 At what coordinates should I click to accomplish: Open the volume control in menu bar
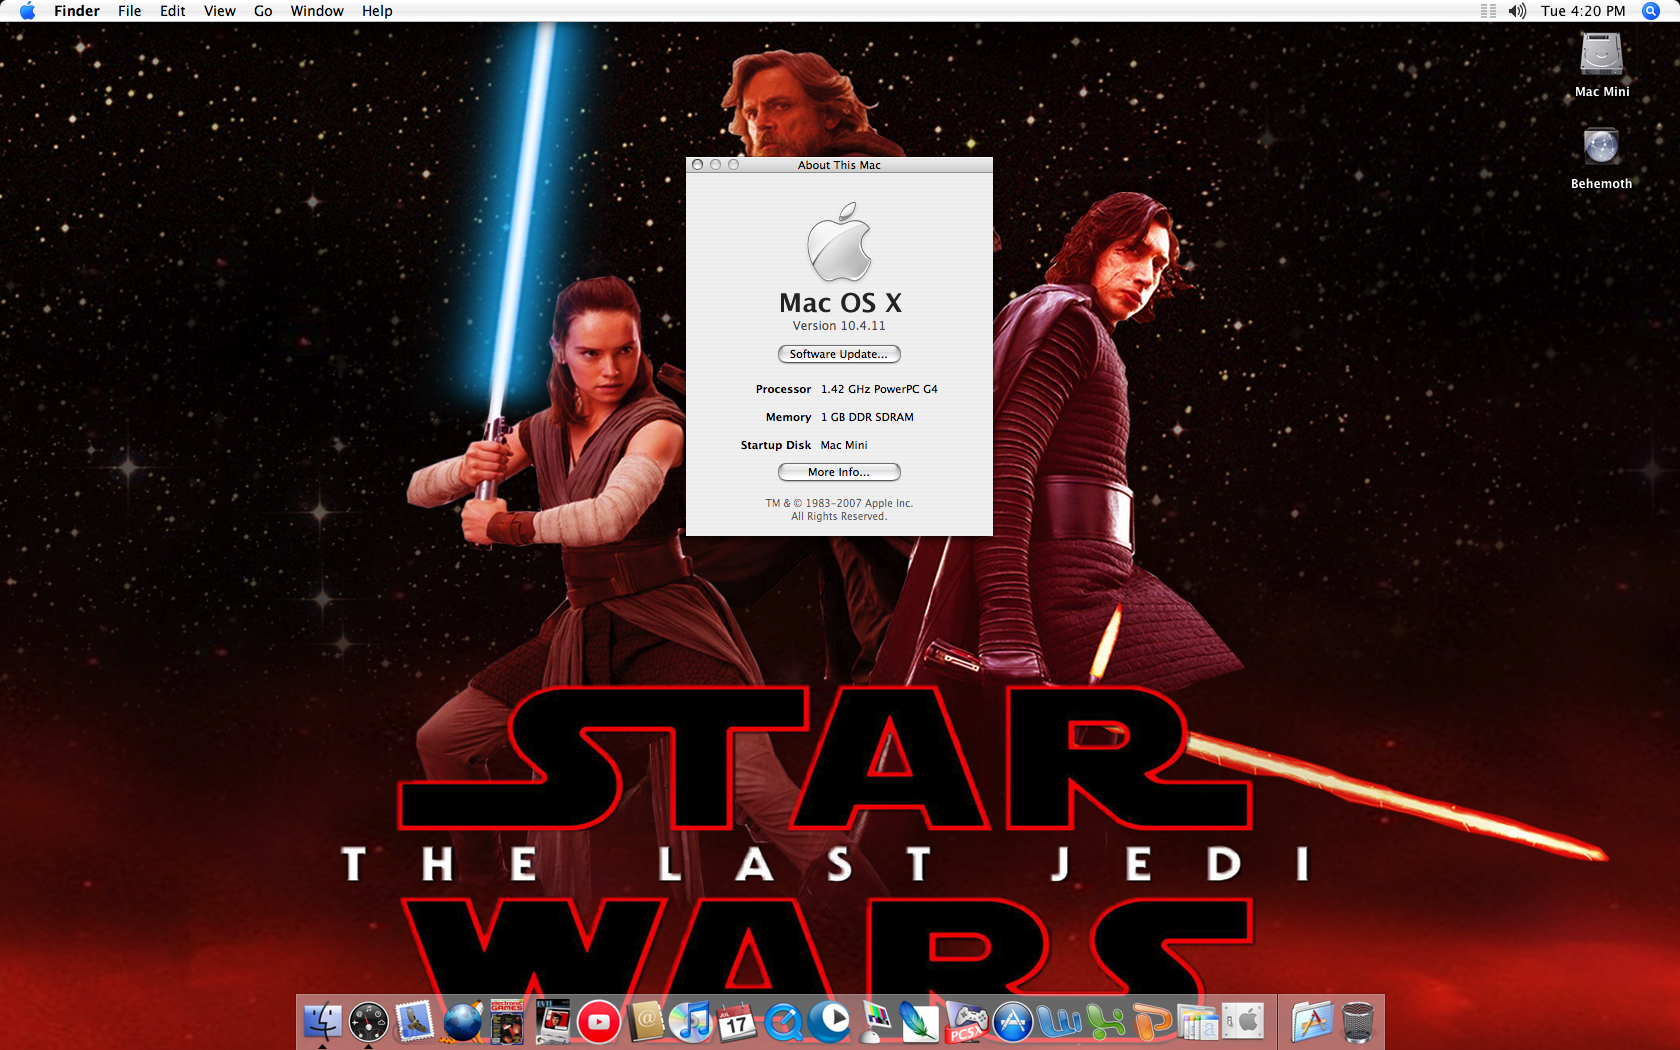pyautogui.click(x=1517, y=11)
